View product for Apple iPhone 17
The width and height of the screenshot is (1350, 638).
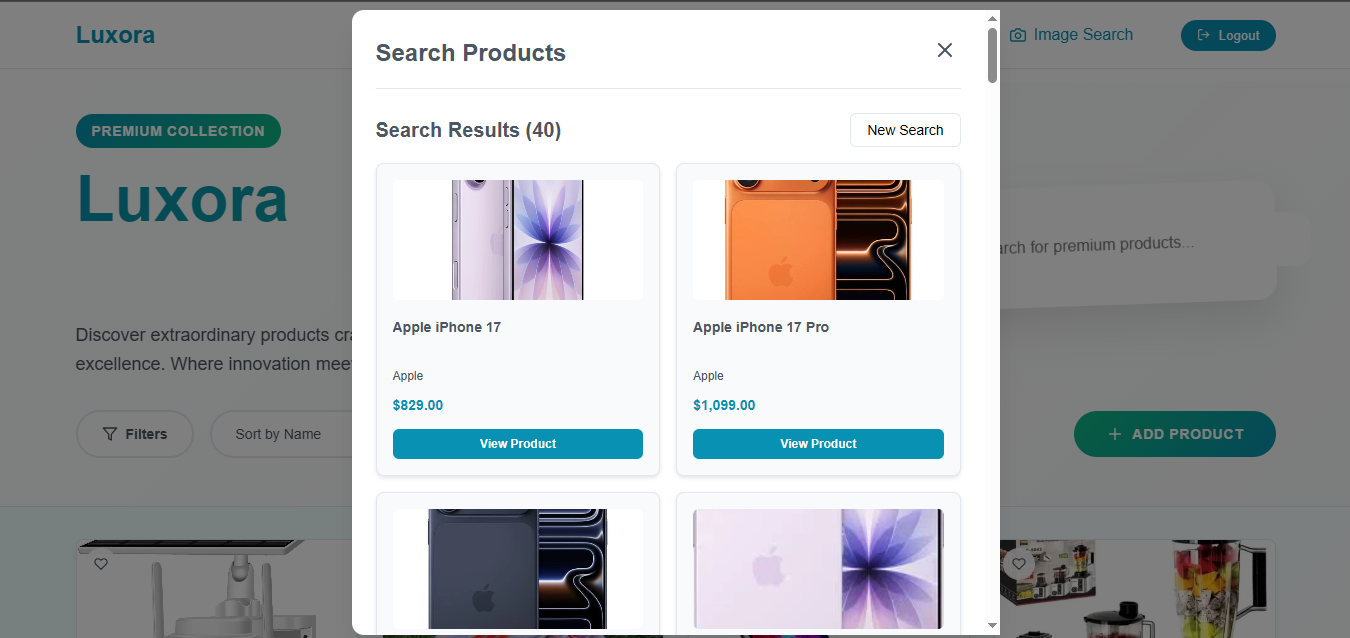click(x=517, y=444)
